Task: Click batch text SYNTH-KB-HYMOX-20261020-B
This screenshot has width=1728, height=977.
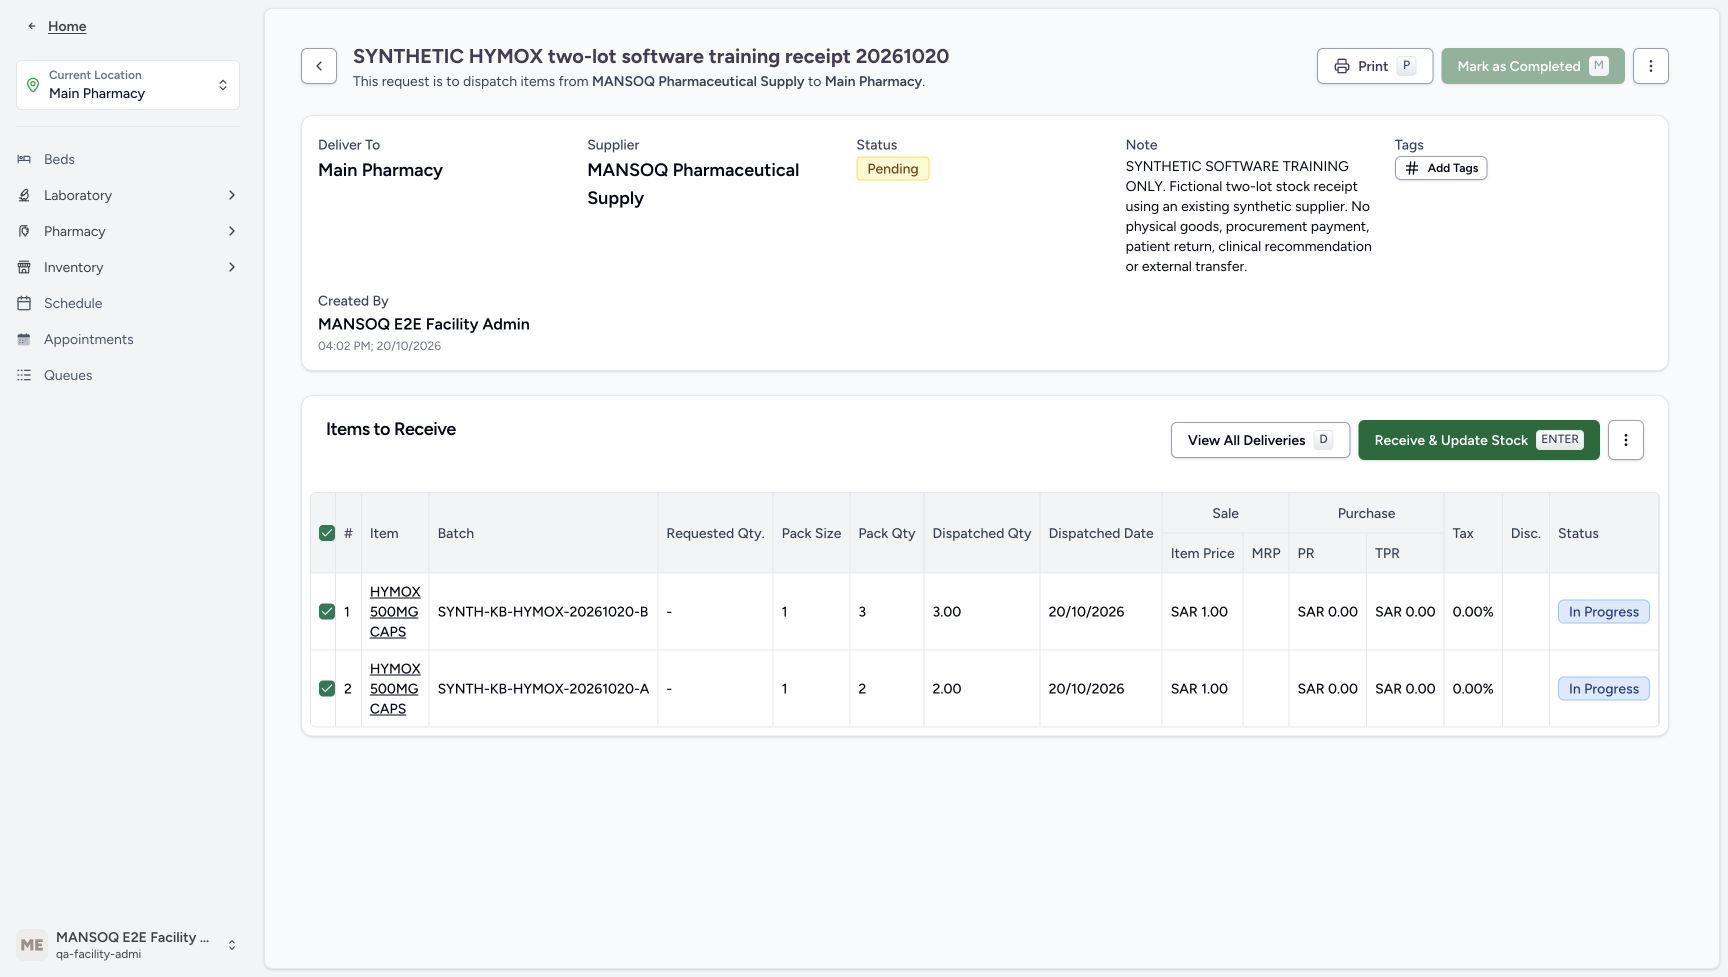Action: (543, 612)
